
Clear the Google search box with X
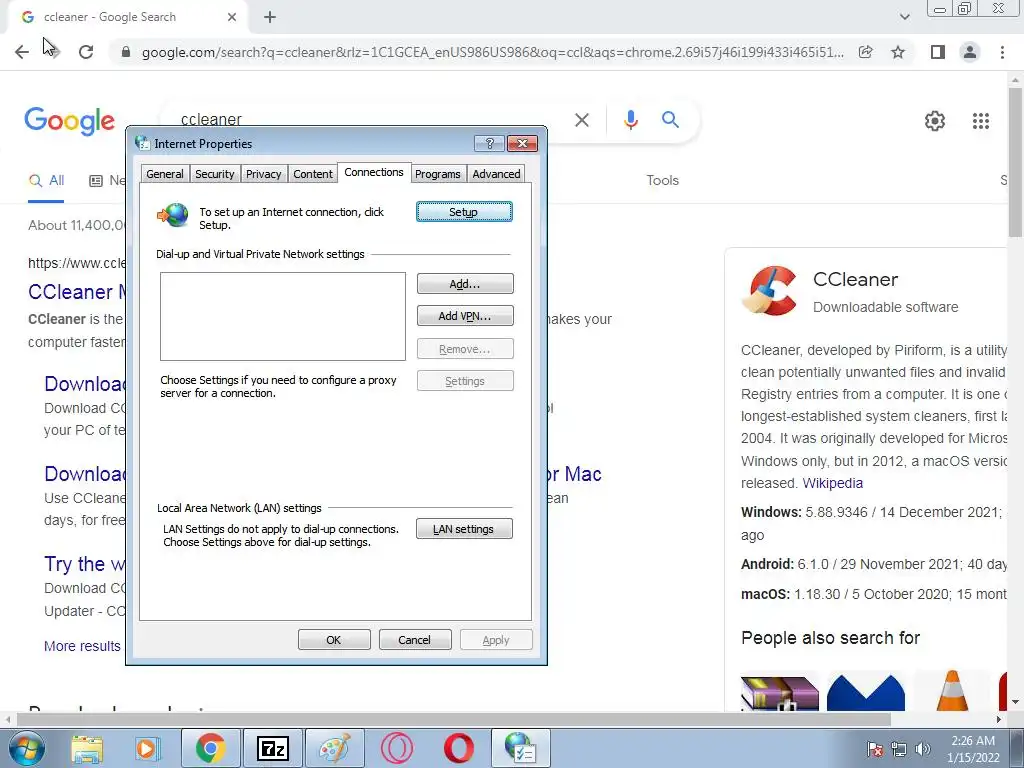pyautogui.click(x=581, y=120)
